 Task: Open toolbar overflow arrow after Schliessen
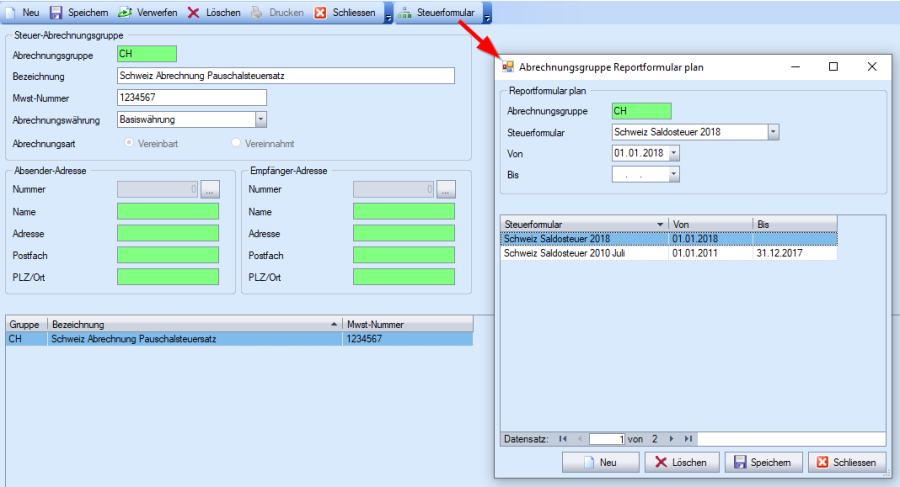pos(389,13)
